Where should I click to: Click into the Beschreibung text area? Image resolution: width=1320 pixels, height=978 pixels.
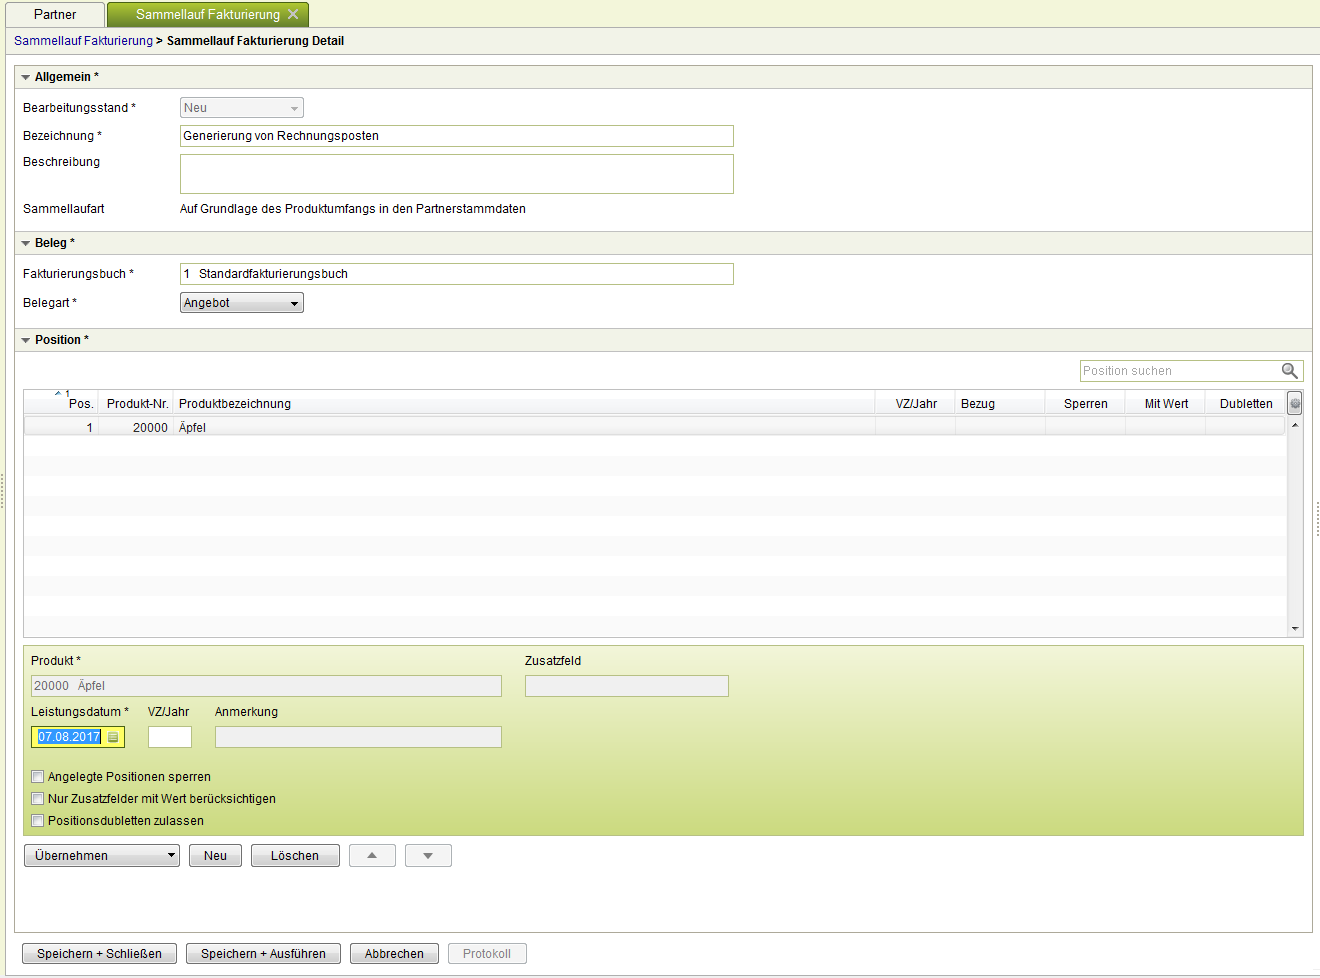click(x=457, y=174)
